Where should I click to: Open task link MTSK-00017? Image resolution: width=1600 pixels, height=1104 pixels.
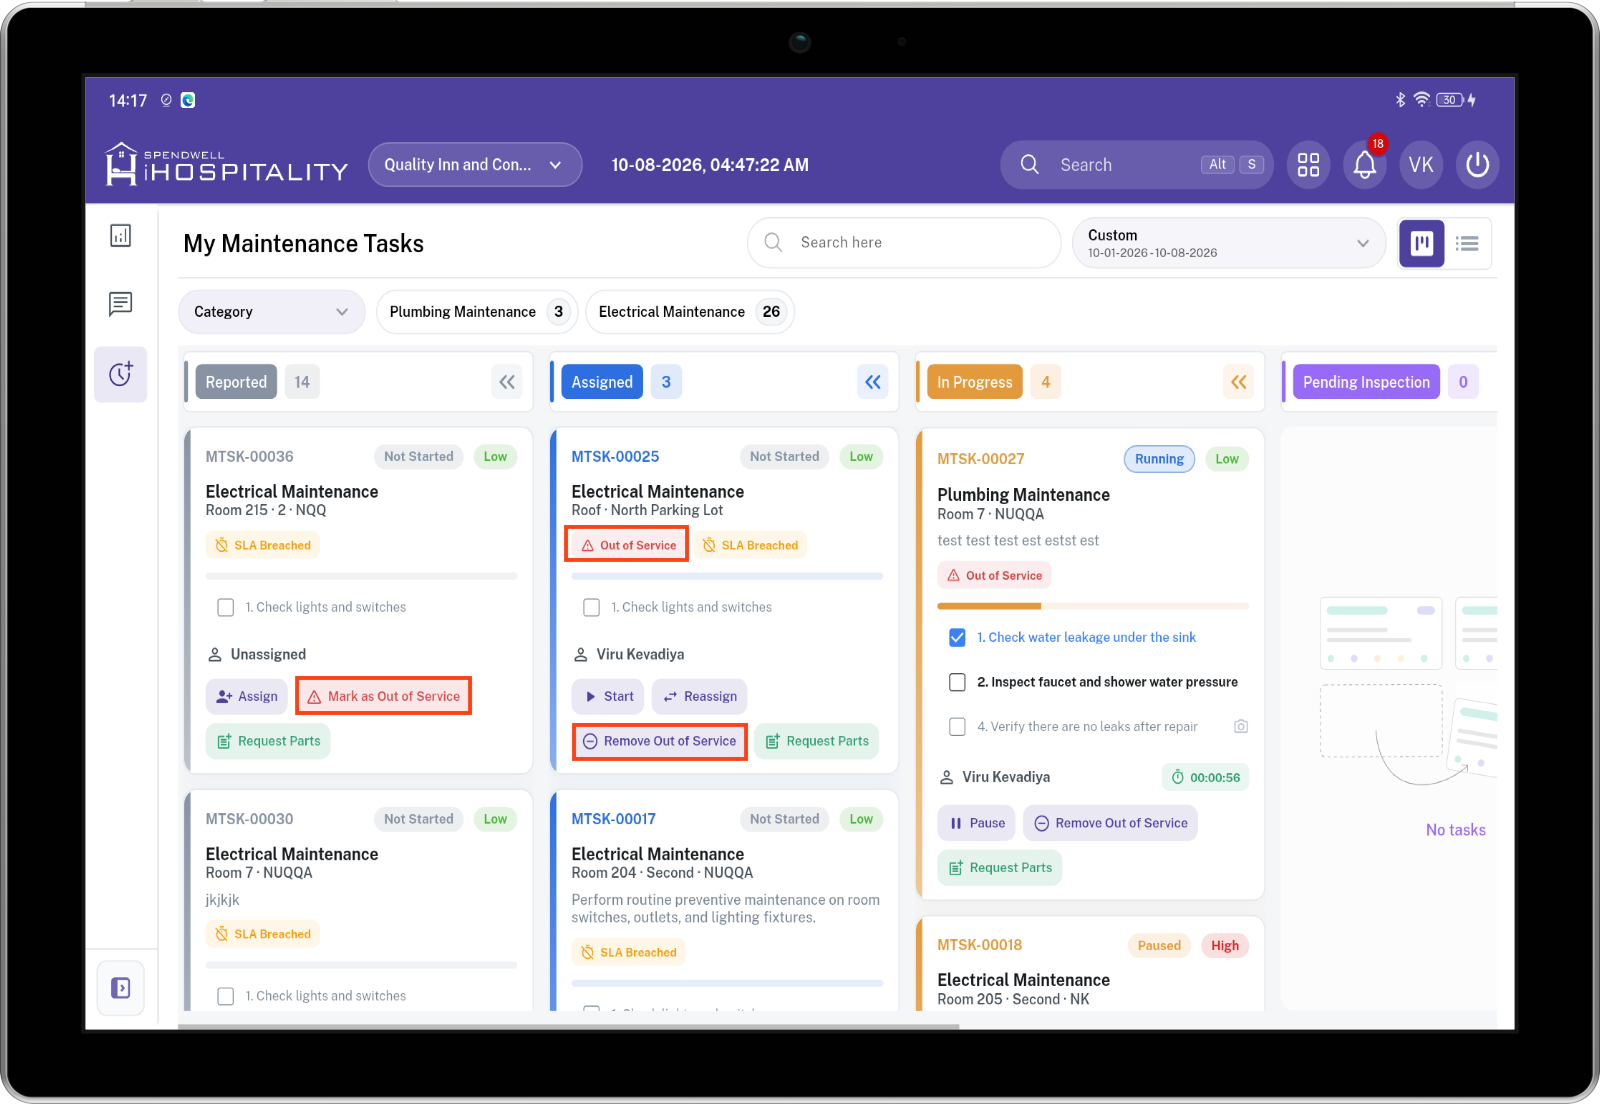(x=614, y=819)
